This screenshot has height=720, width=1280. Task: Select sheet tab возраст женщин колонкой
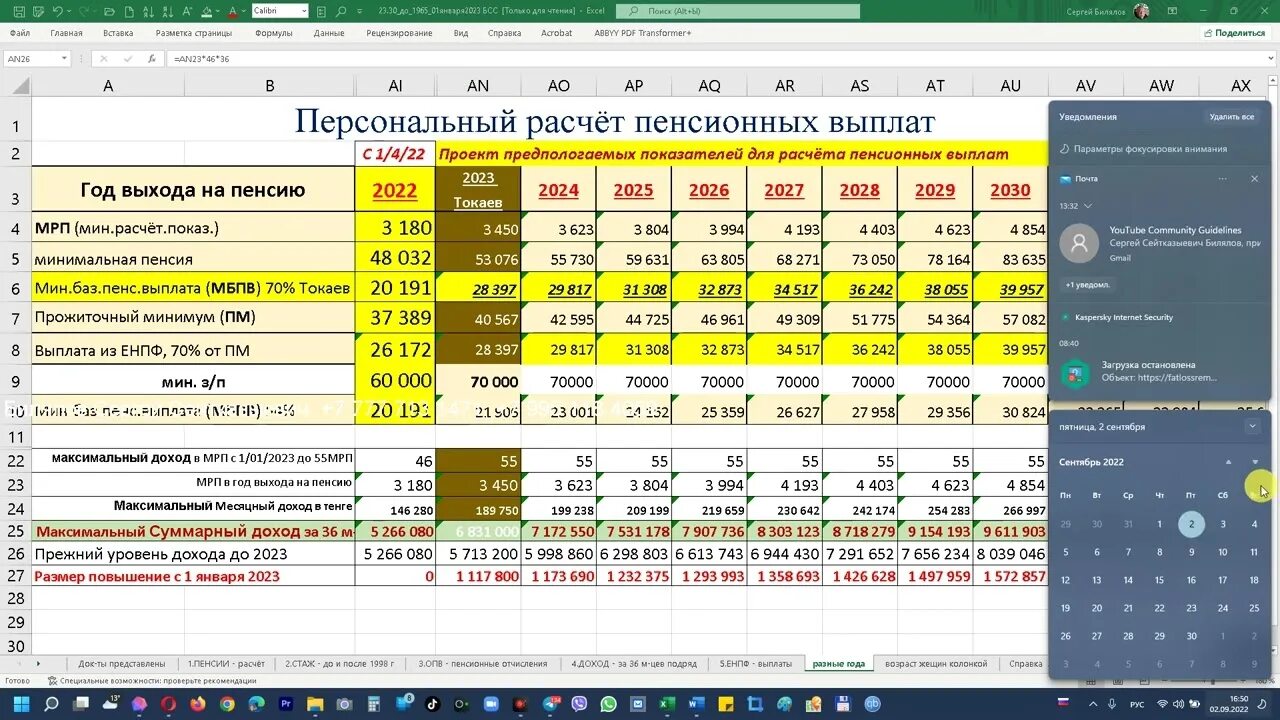(936, 663)
